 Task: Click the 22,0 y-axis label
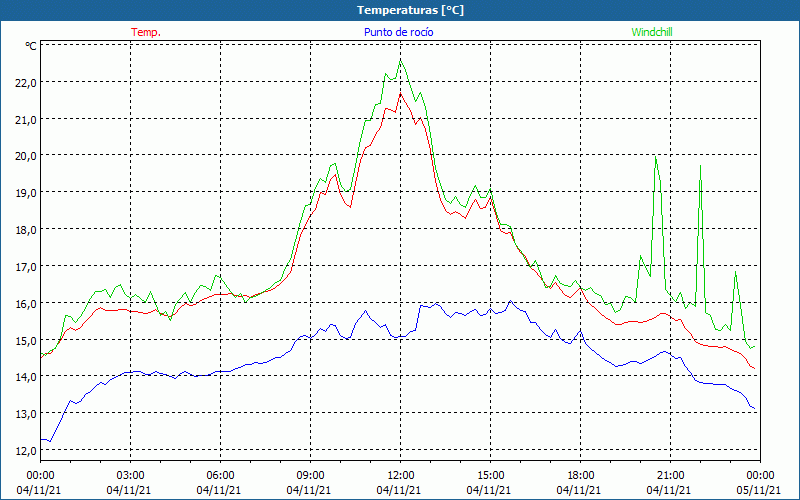point(26,83)
